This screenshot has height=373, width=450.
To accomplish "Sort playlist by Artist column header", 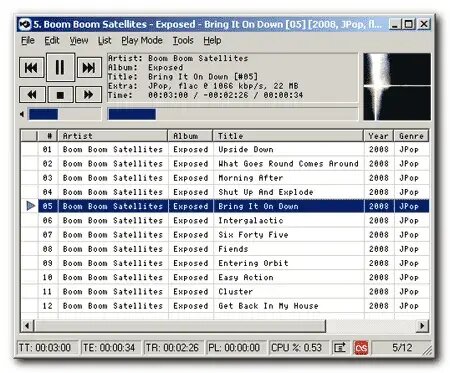I will point(113,136).
